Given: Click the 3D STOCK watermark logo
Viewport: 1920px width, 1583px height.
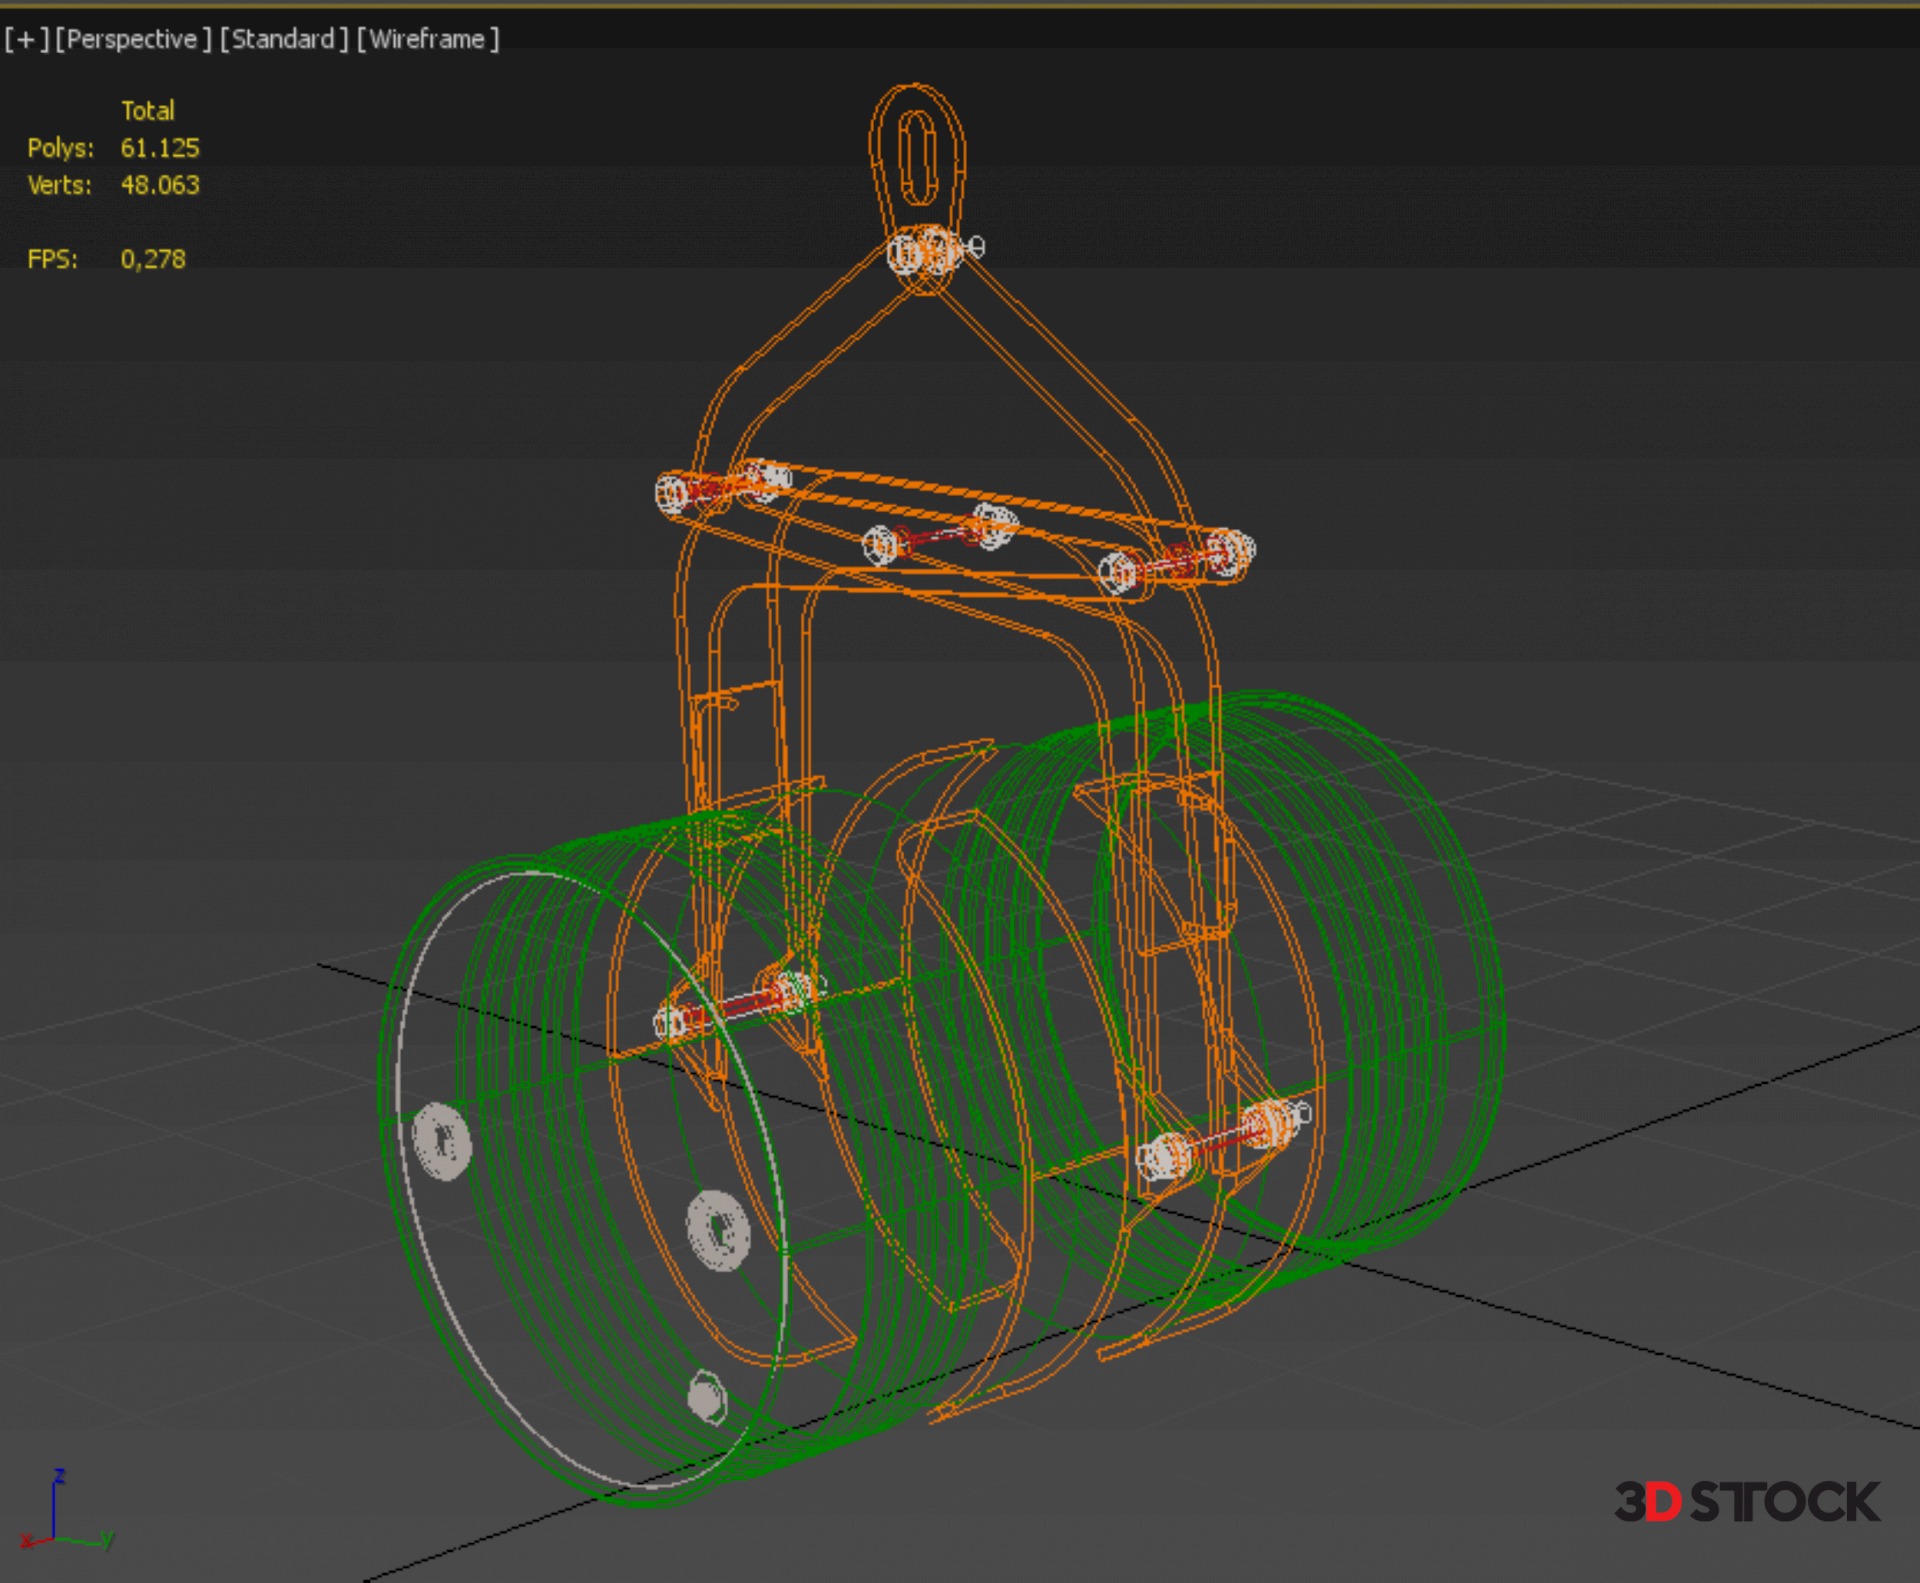Looking at the screenshot, I should click(1746, 1502).
